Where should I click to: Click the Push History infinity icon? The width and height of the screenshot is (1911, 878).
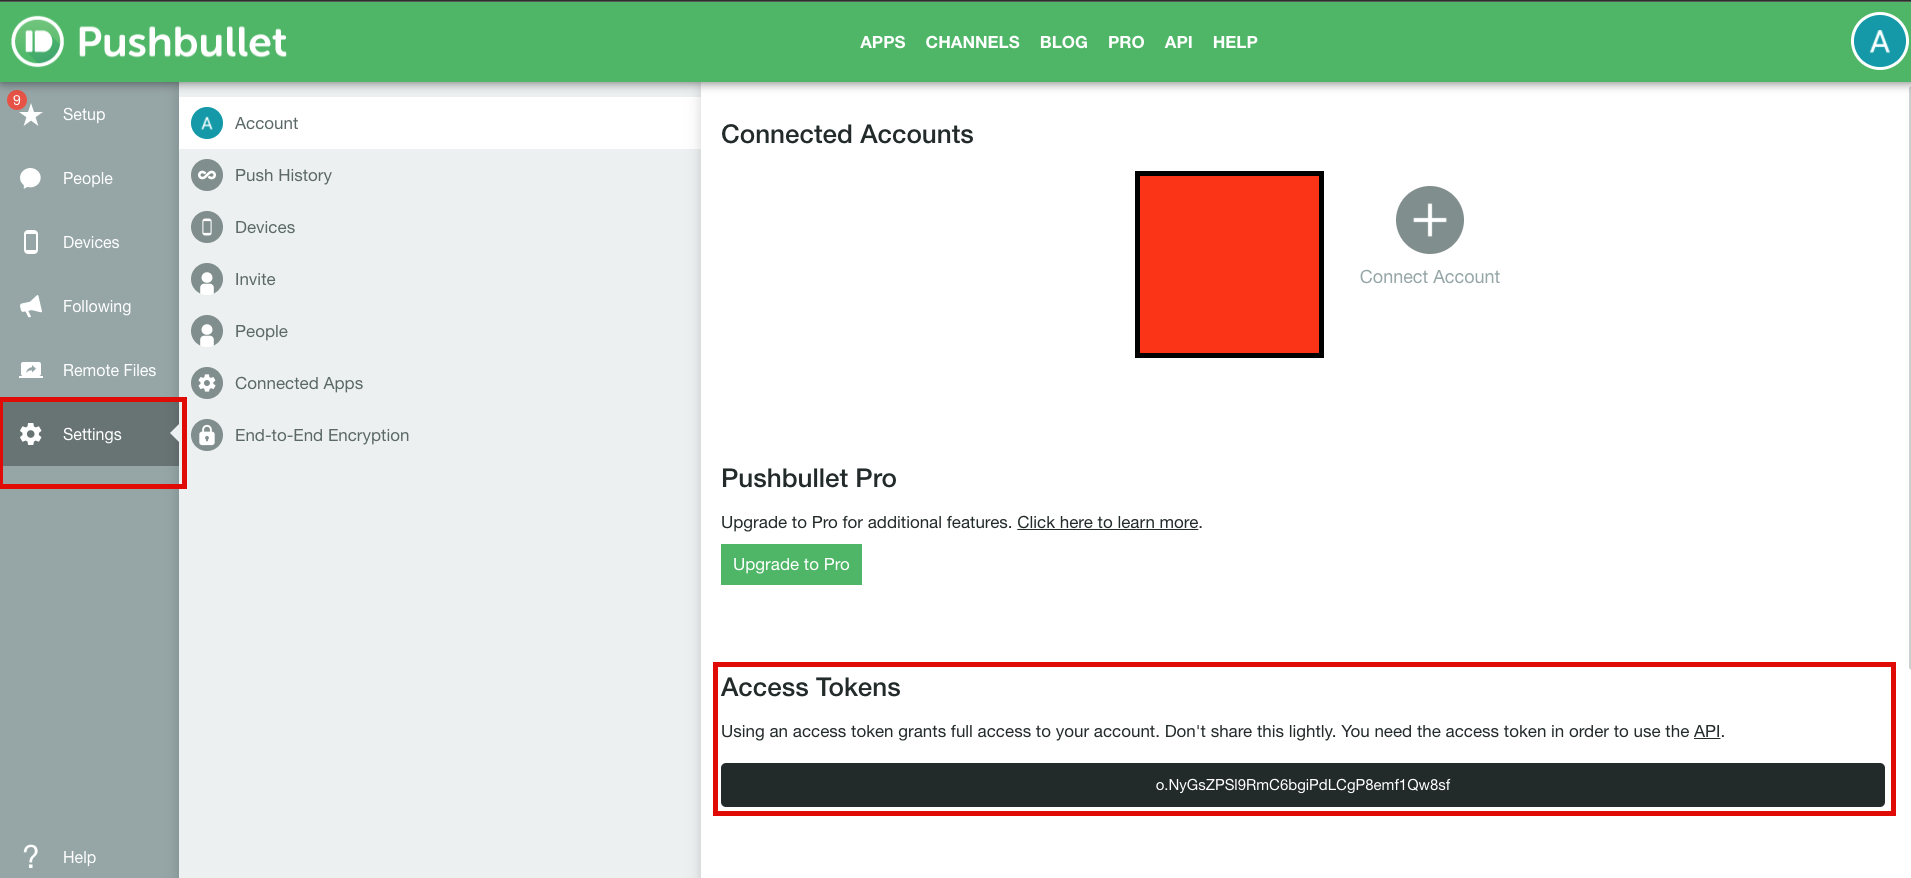[207, 175]
